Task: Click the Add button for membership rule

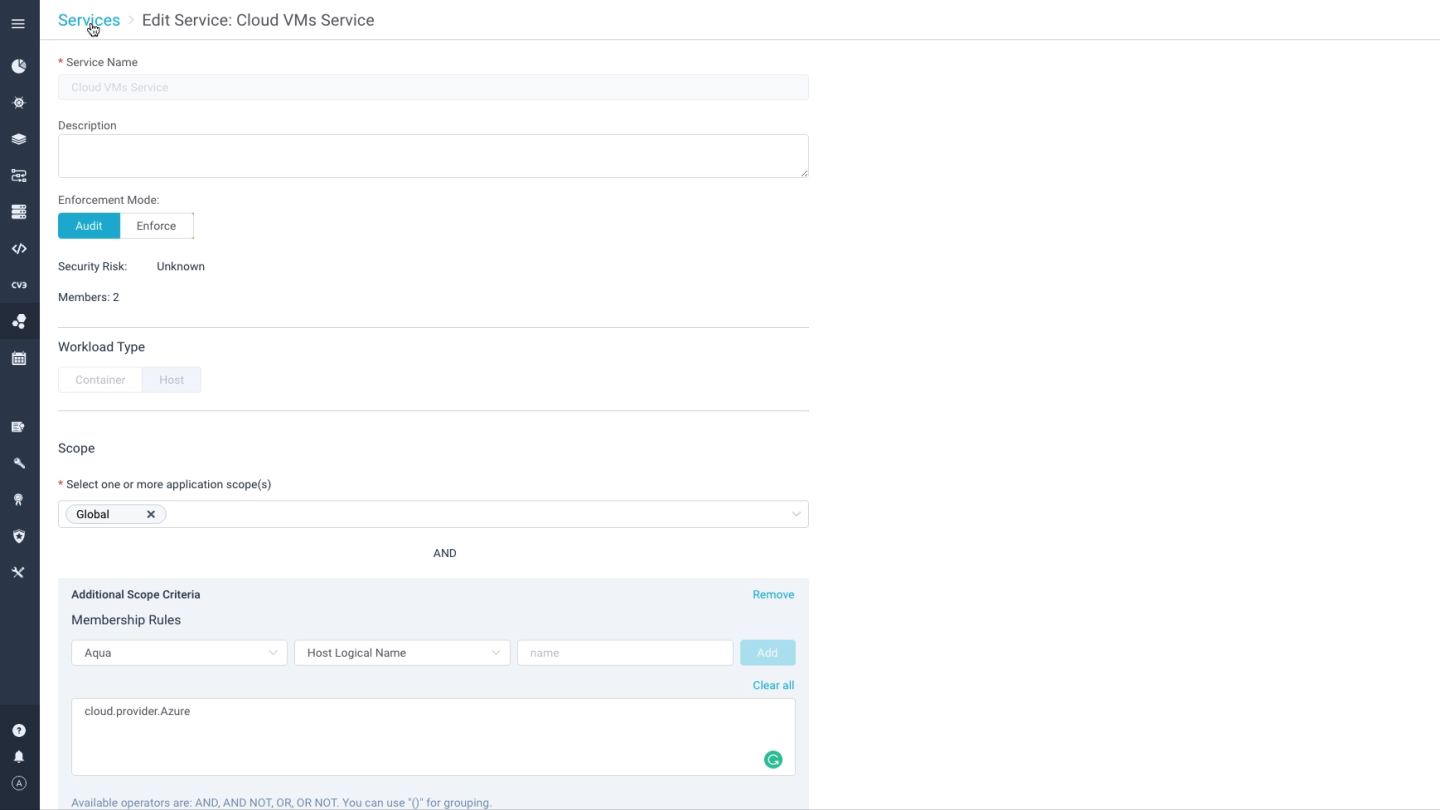Action: click(x=767, y=653)
